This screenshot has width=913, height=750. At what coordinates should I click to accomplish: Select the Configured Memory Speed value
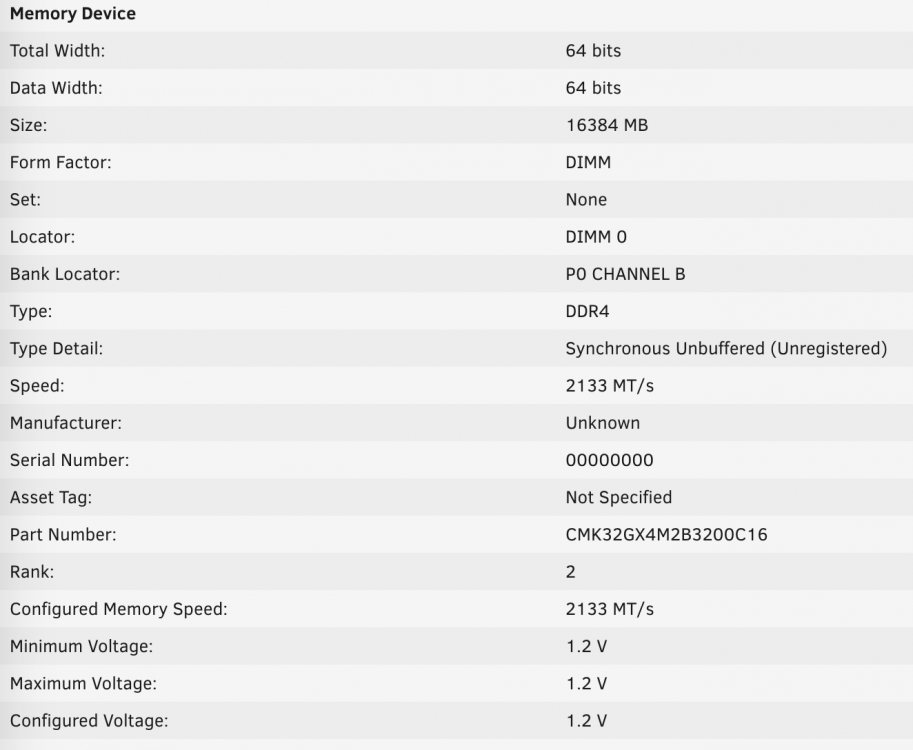pos(610,609)
